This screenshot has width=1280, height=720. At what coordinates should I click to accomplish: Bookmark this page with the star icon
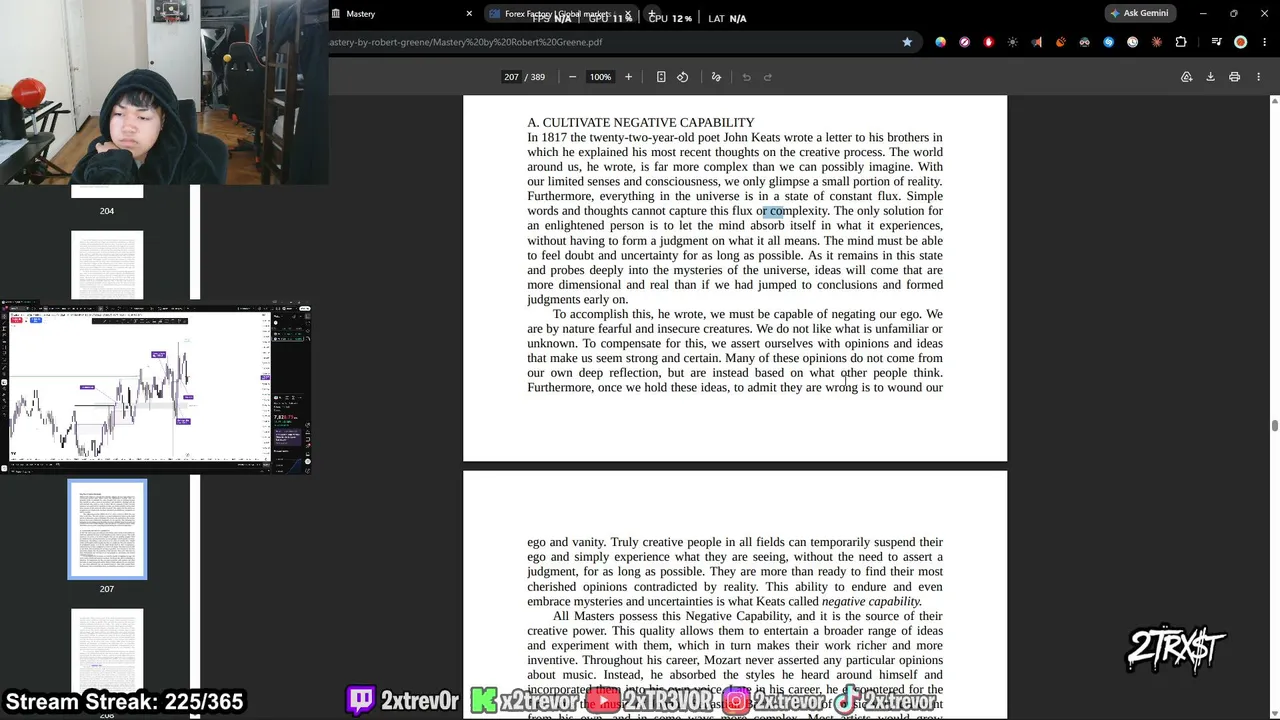tap(907, 42)
